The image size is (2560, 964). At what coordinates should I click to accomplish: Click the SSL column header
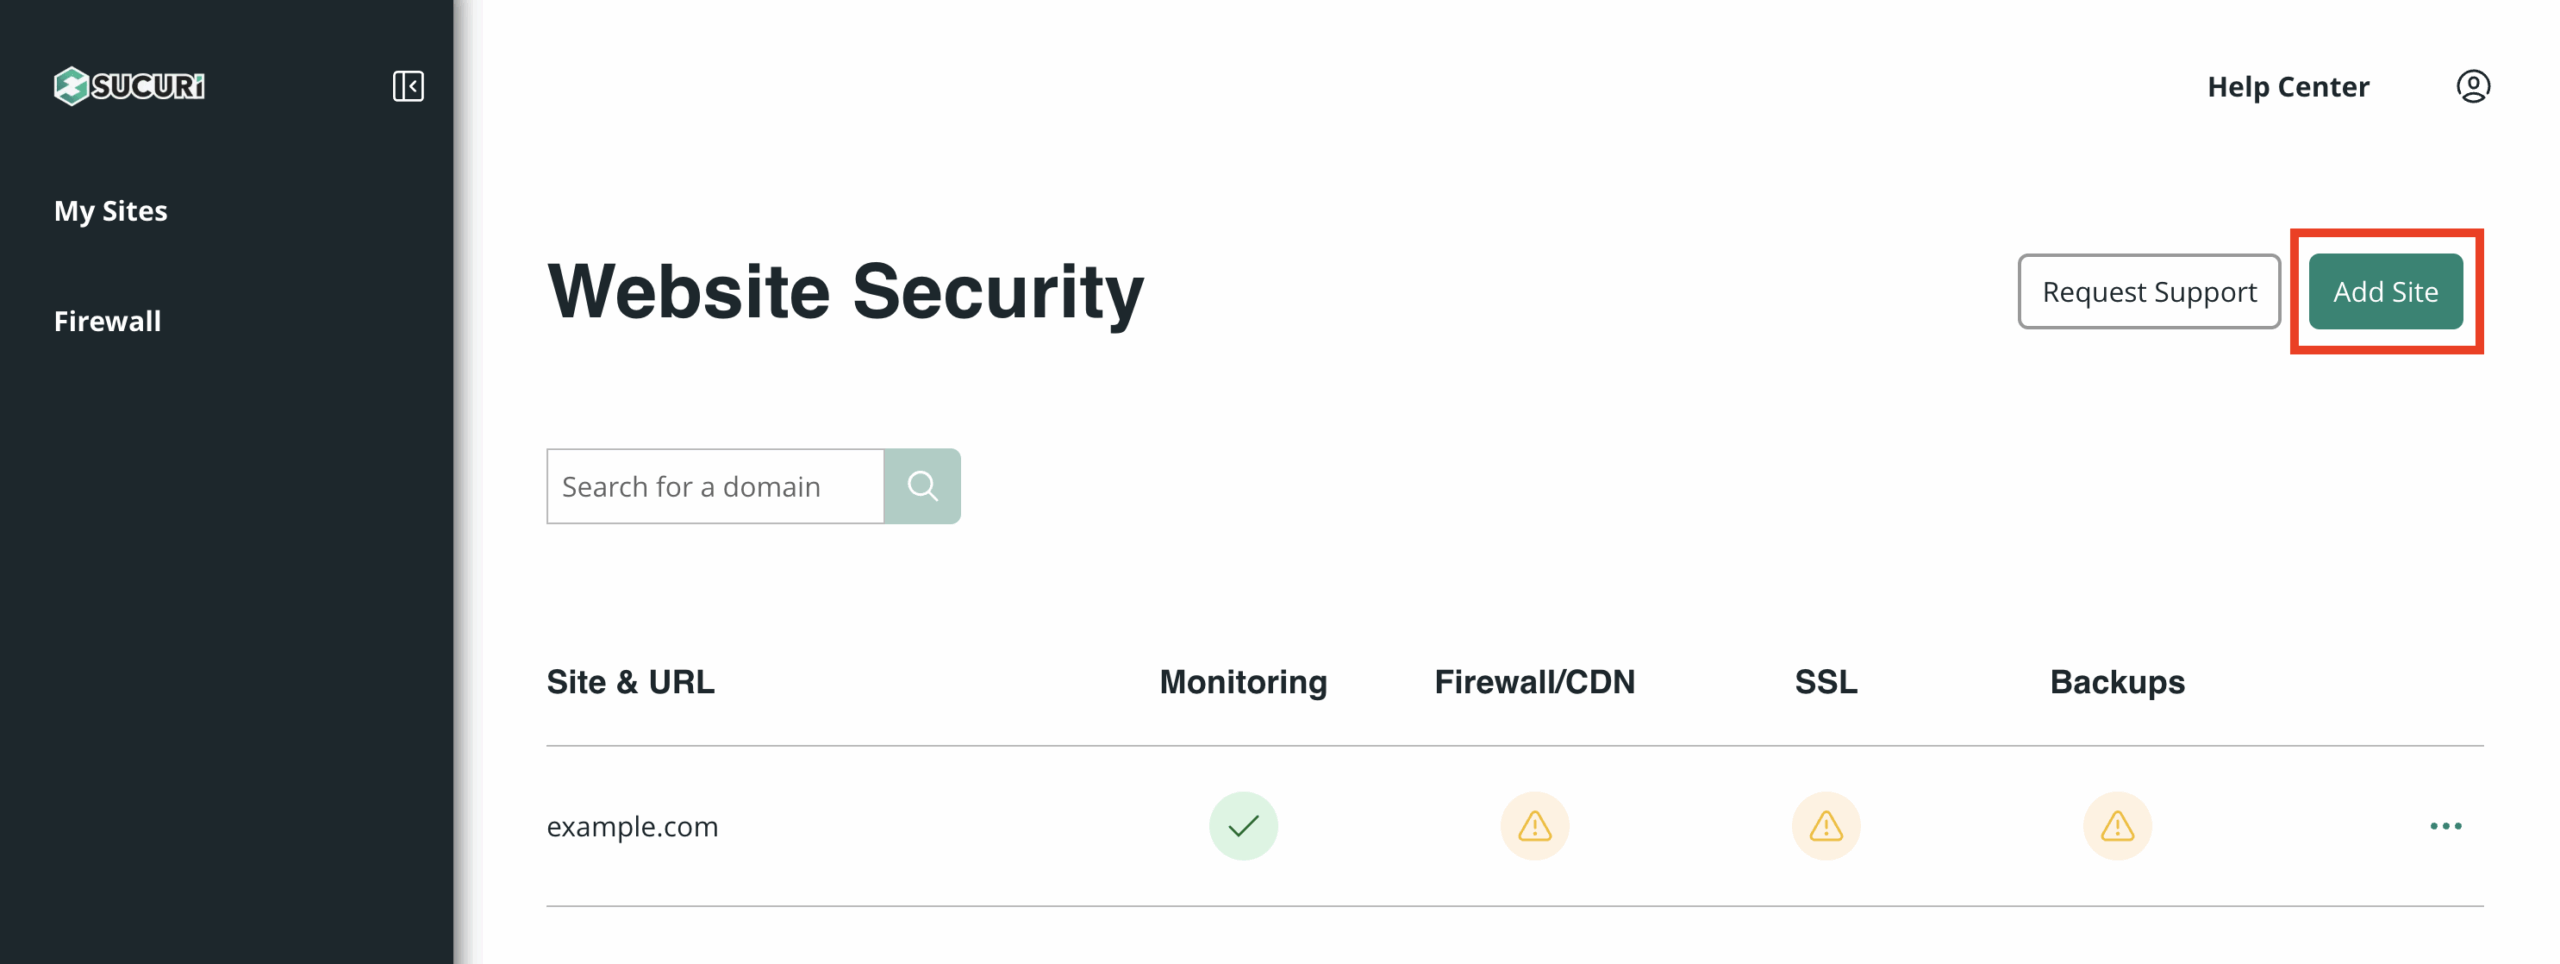point(1825,681)
